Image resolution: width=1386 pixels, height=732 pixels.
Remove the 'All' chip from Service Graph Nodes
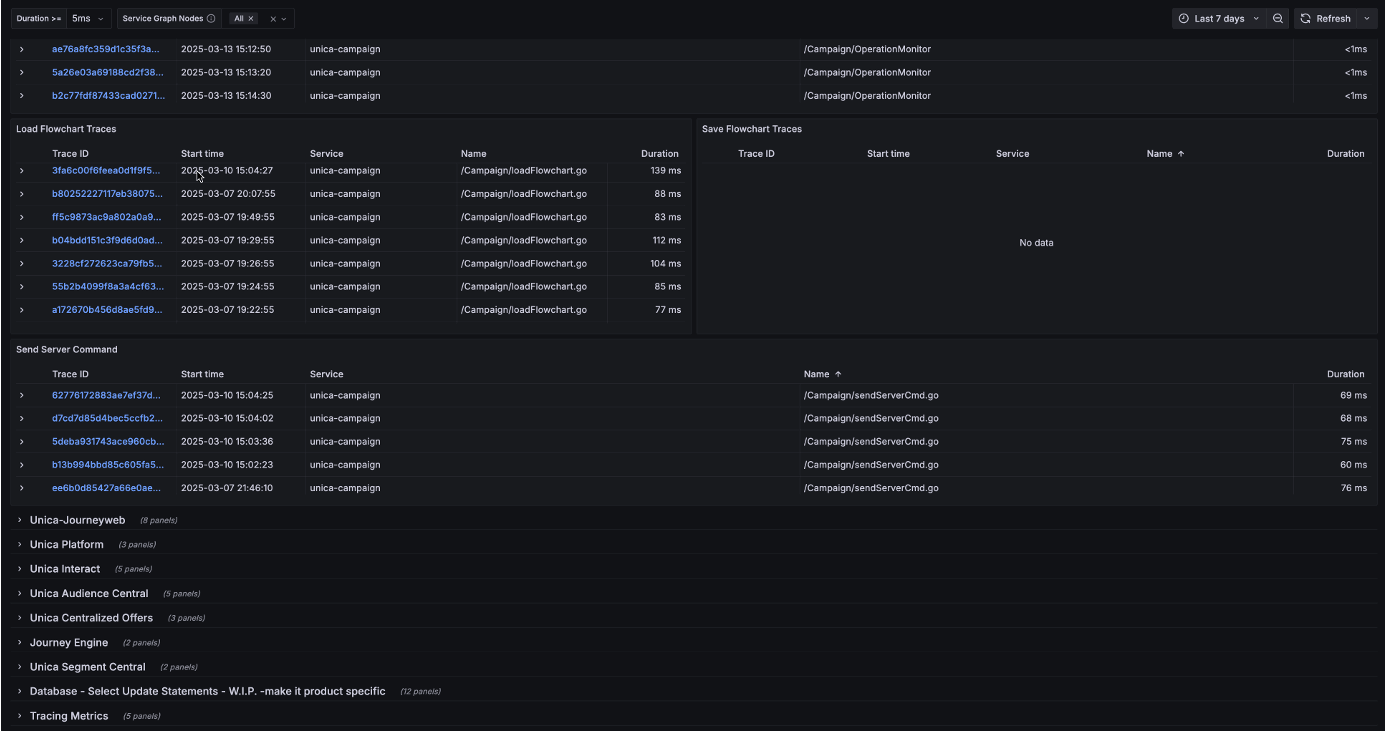tap(250, 19)
